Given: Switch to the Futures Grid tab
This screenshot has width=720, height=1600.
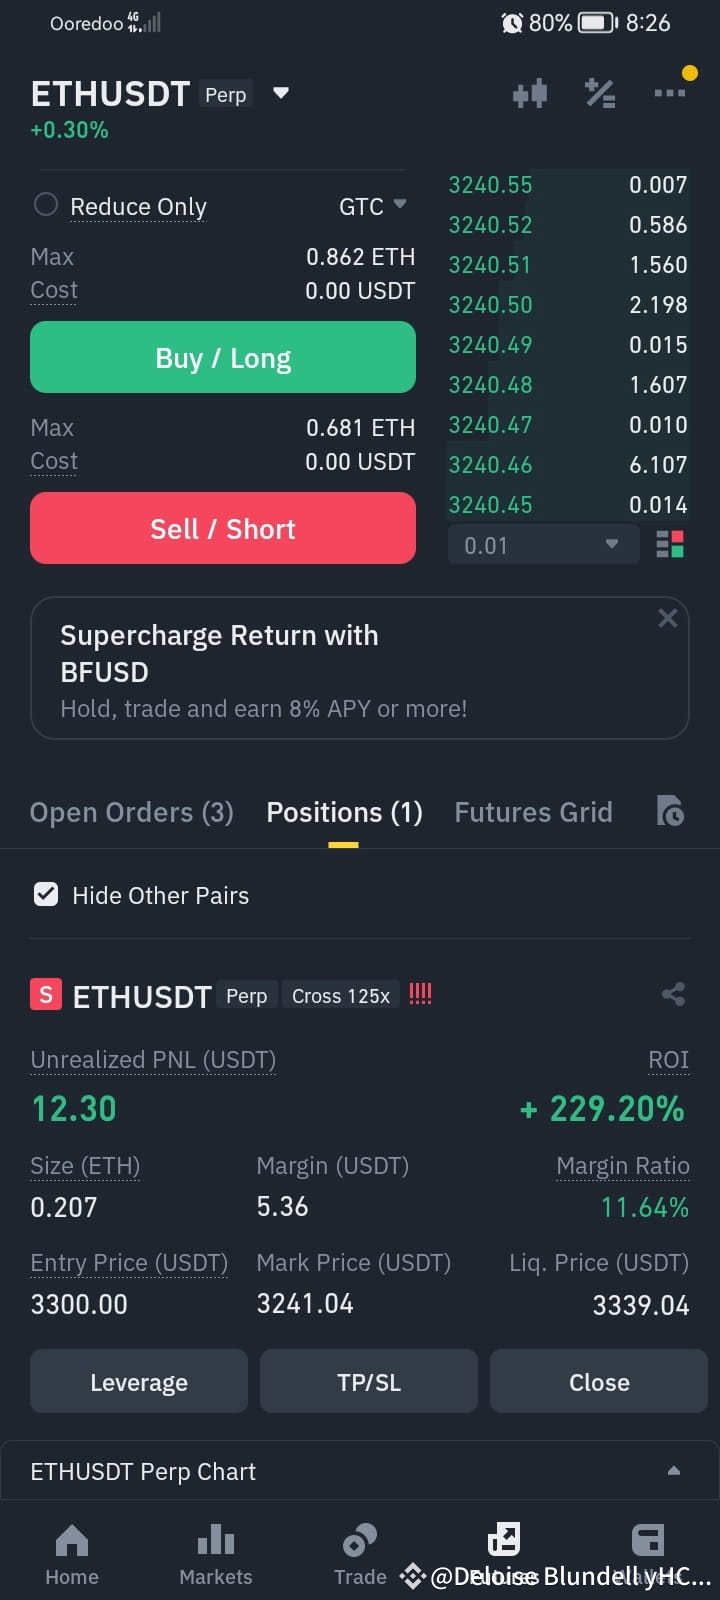Looking at the screenshot, I should 533,812.
